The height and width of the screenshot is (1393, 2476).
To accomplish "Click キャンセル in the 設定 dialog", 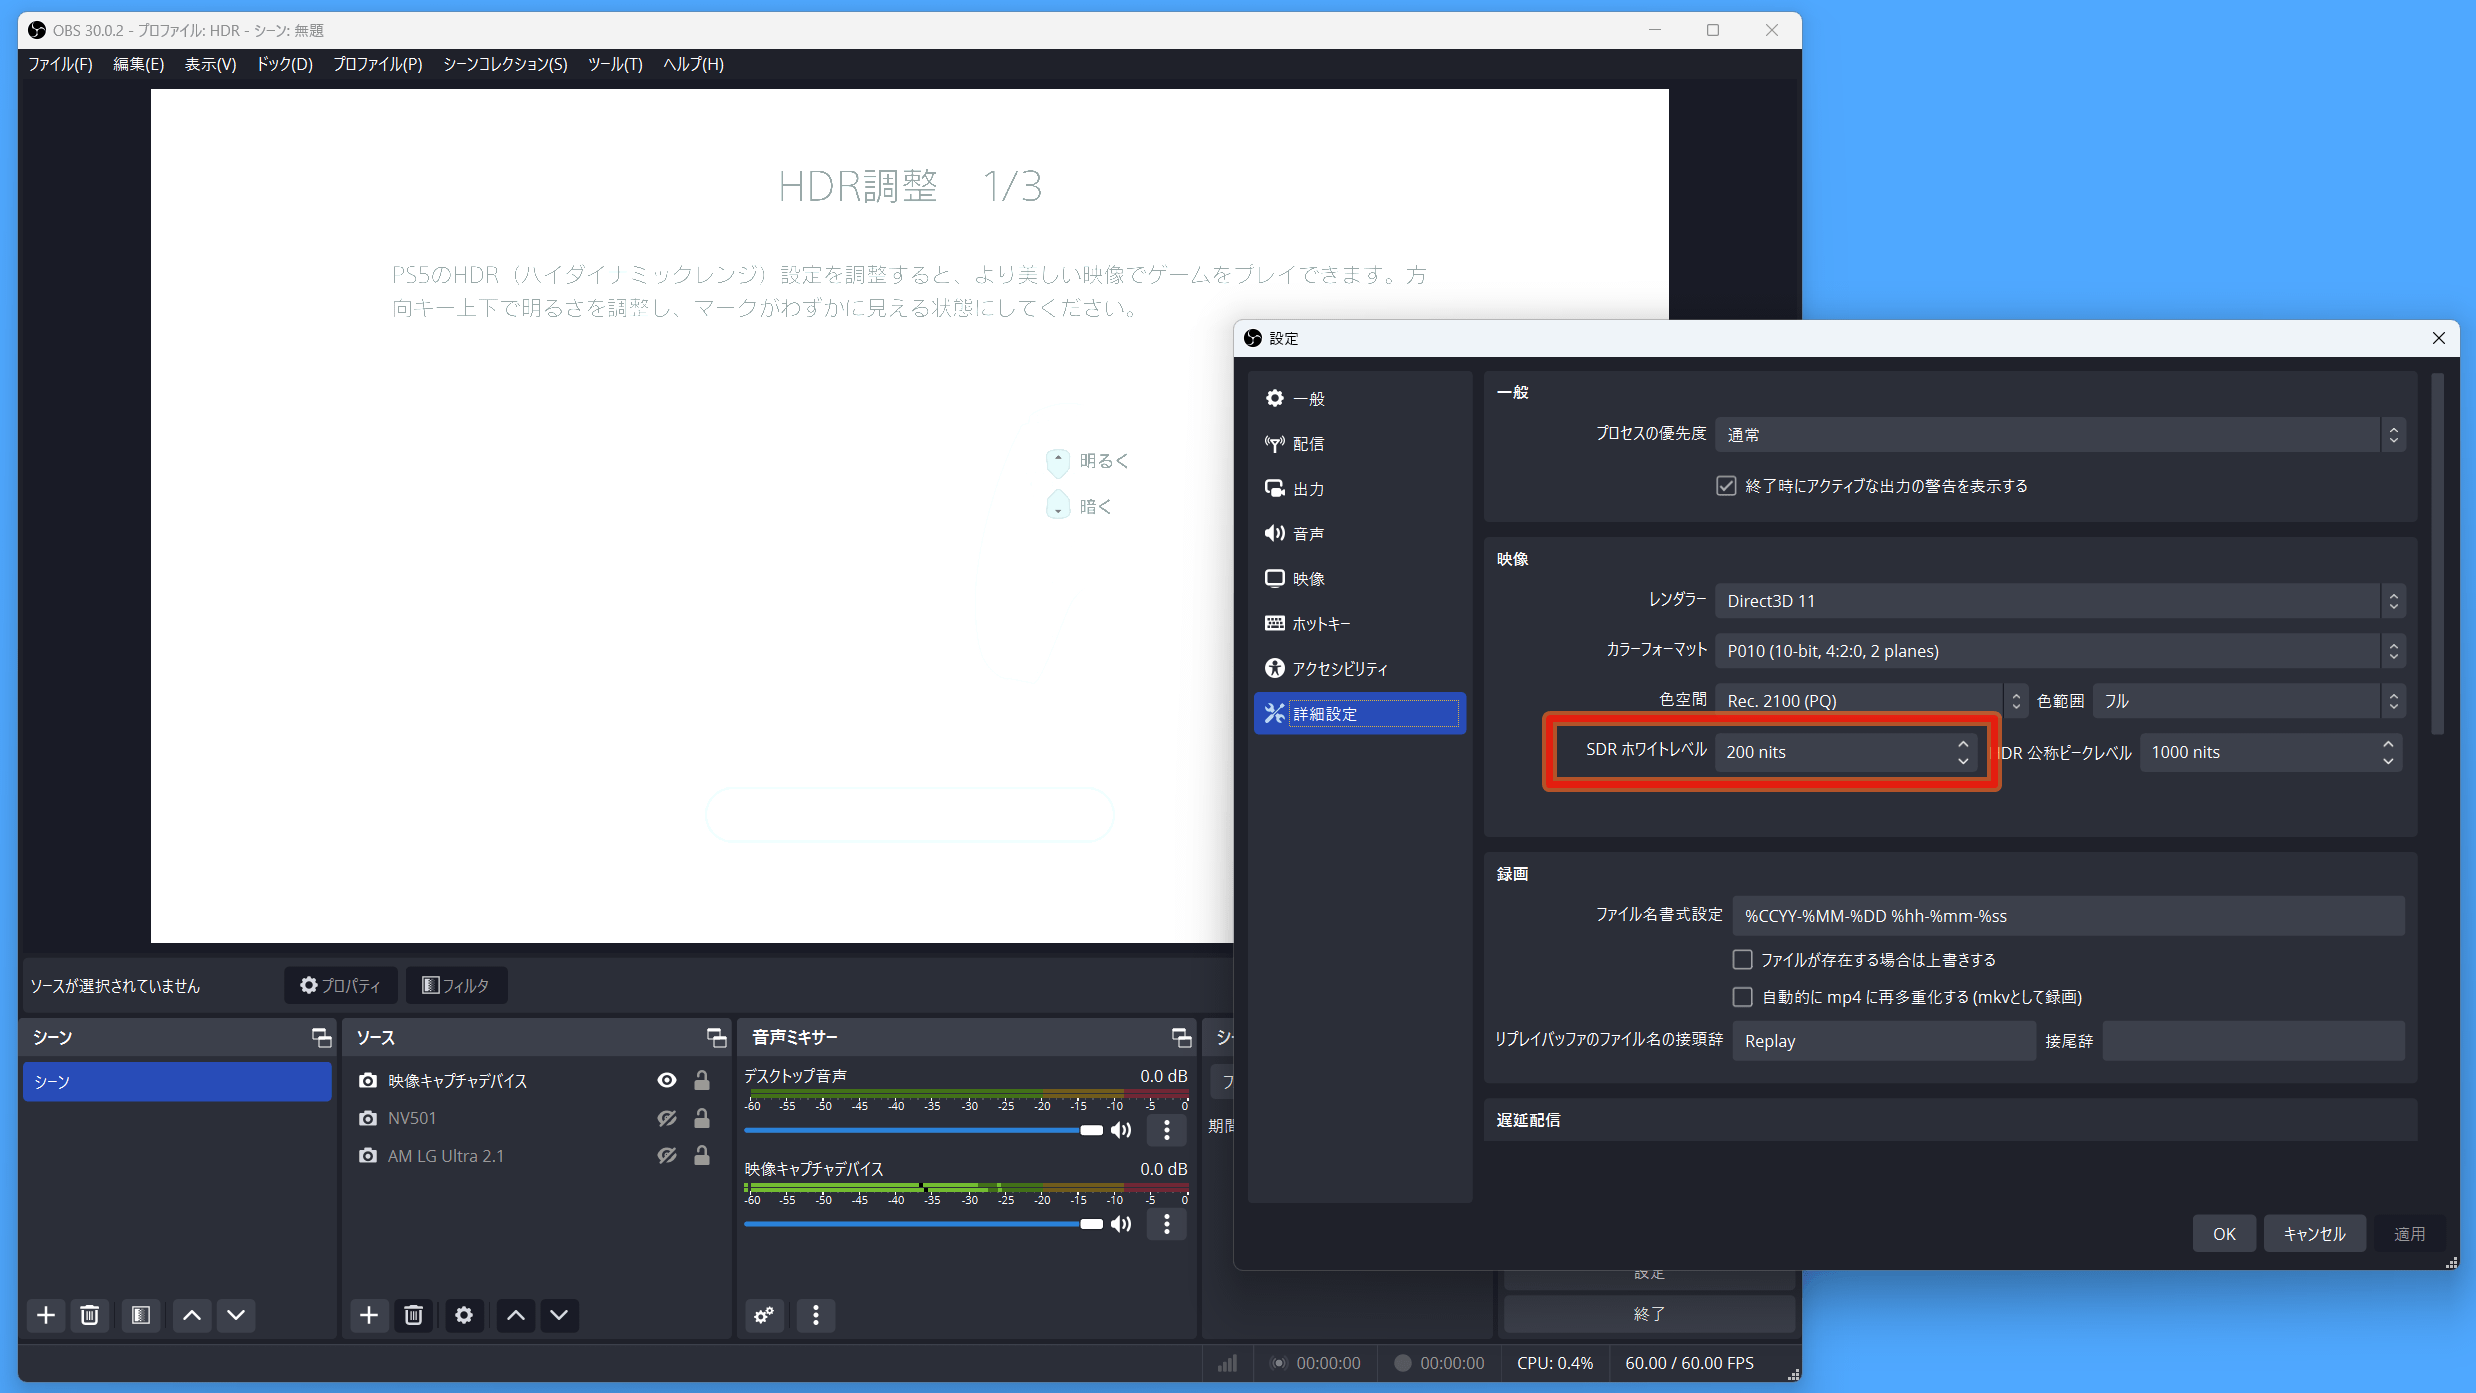I will [2314, 1234].
